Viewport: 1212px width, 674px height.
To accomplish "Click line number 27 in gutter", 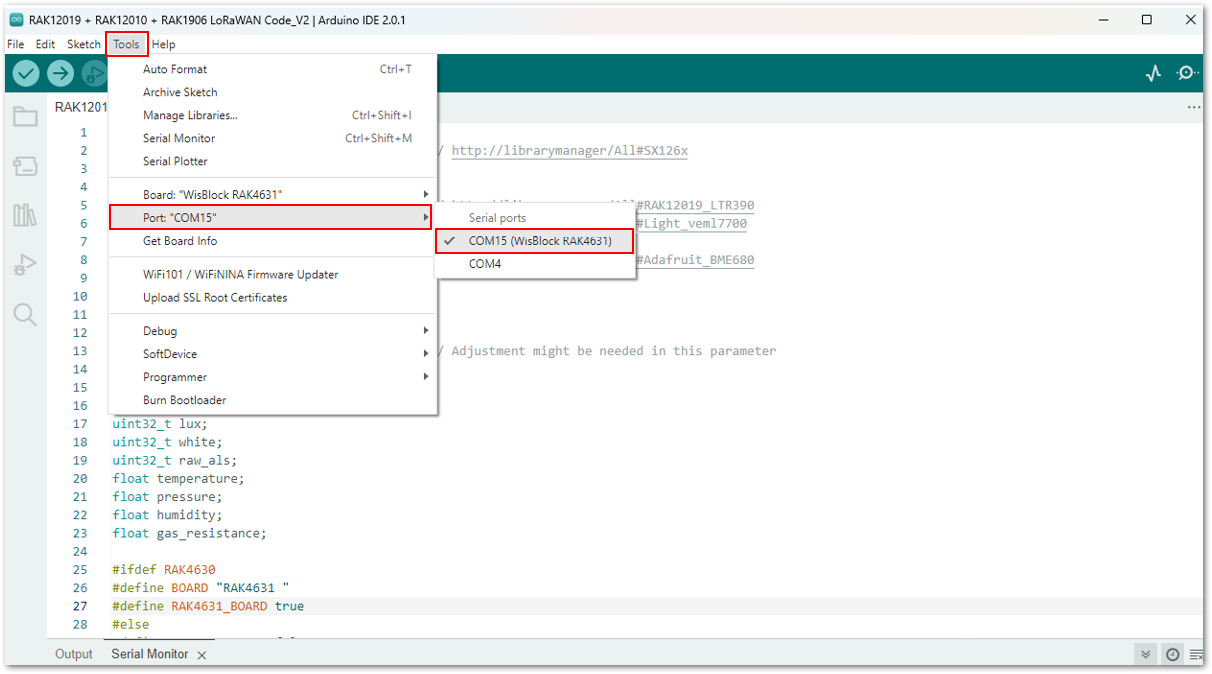I will click(x=80, y=606).
